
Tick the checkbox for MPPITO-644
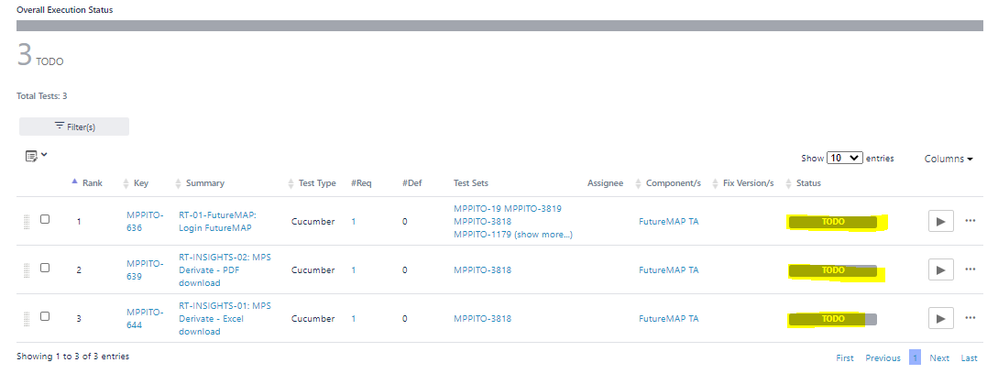pyautogui.click(x=45, y=316)
